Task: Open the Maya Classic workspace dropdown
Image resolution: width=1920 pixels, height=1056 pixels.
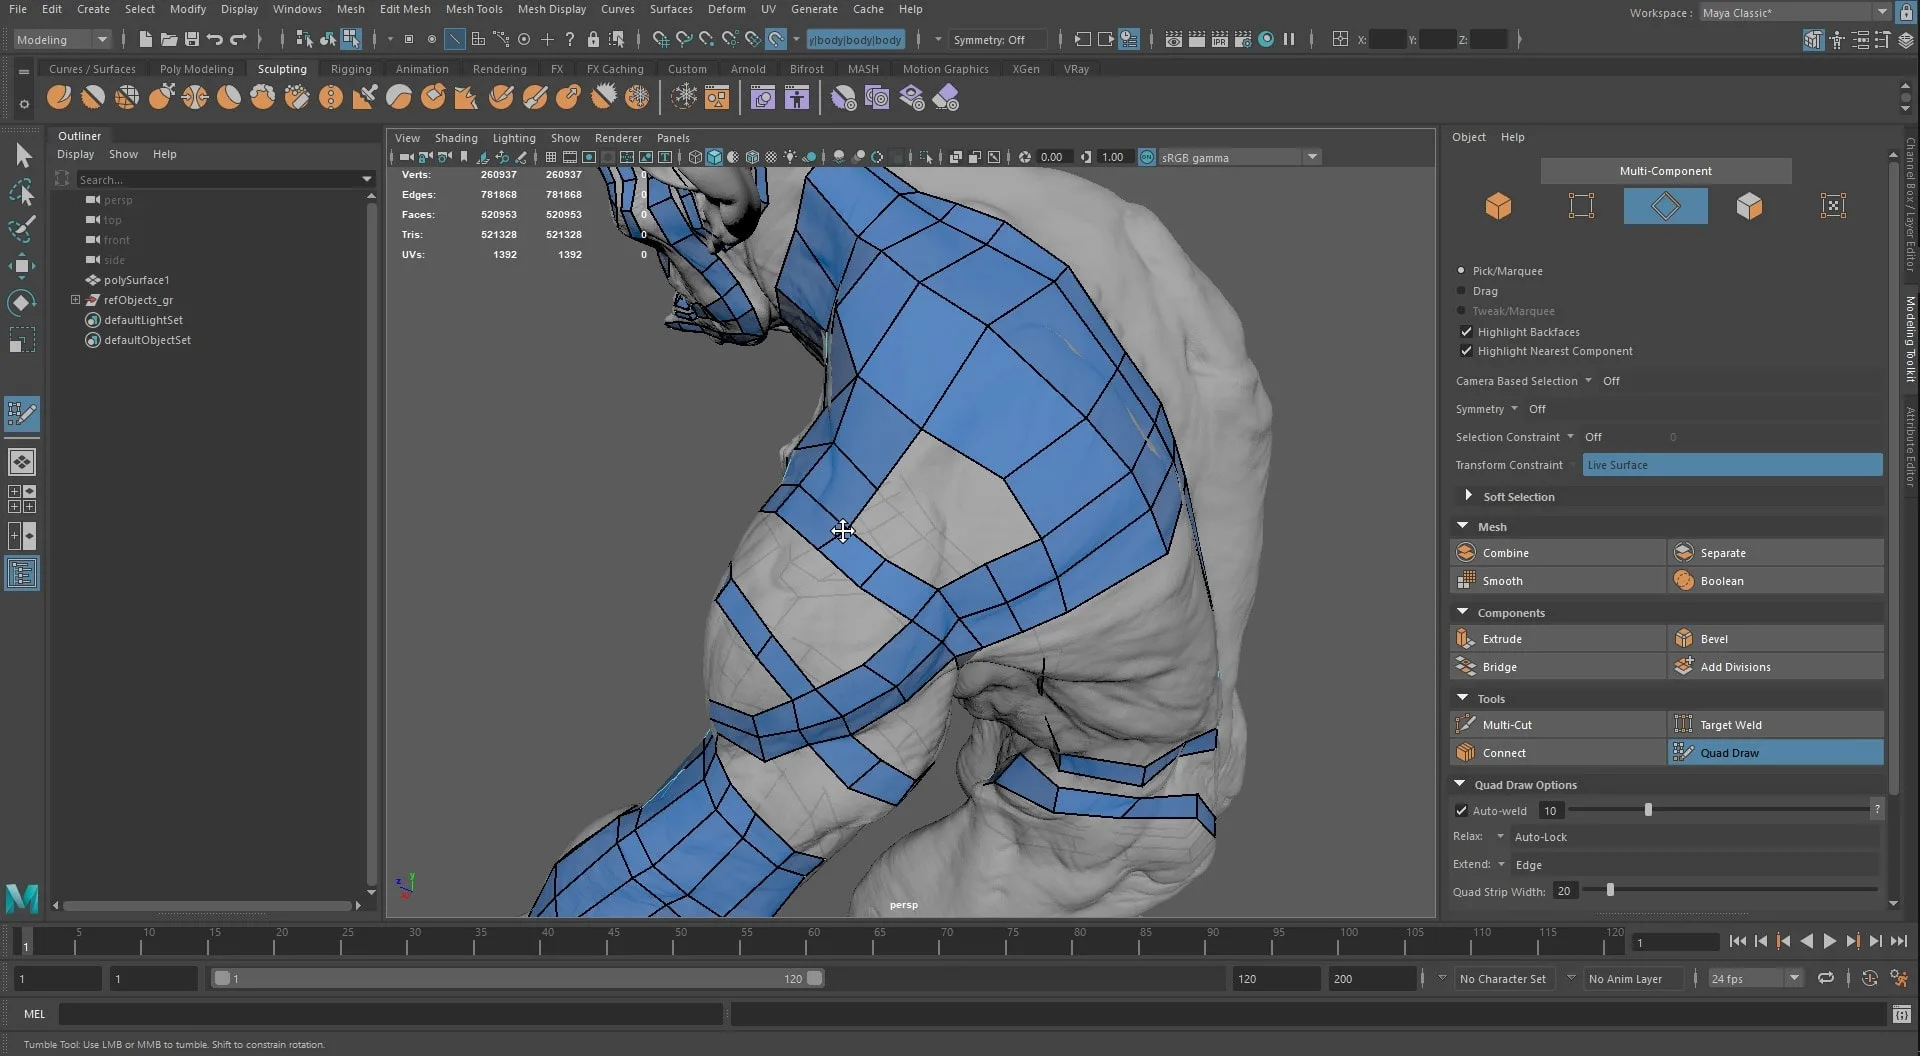Action: pyautogui.click(x=1795, y=13)
